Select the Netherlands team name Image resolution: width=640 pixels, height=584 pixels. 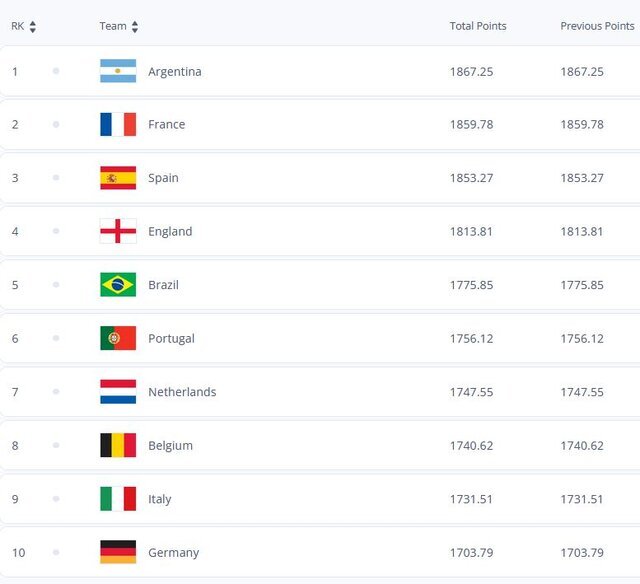(x=182, y=392)
